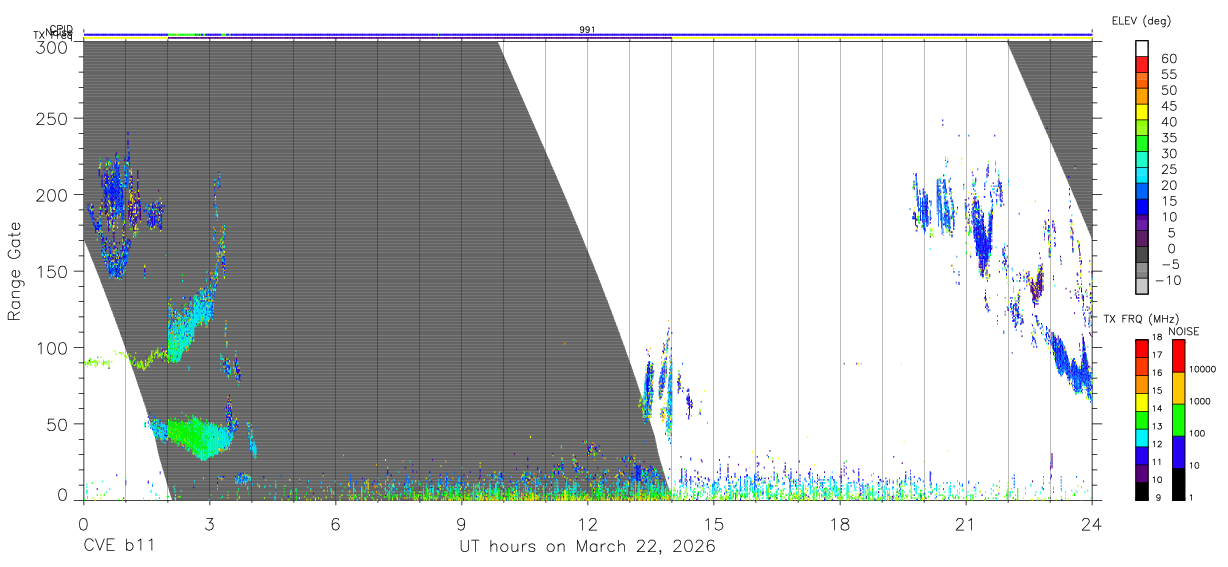Select the "1000" noise scale value

(1201, 401)
